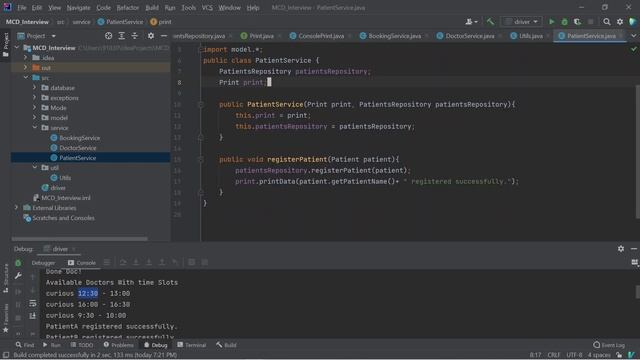
Task: Toggle scroll to end of console
Action: (x=33, y=316)
